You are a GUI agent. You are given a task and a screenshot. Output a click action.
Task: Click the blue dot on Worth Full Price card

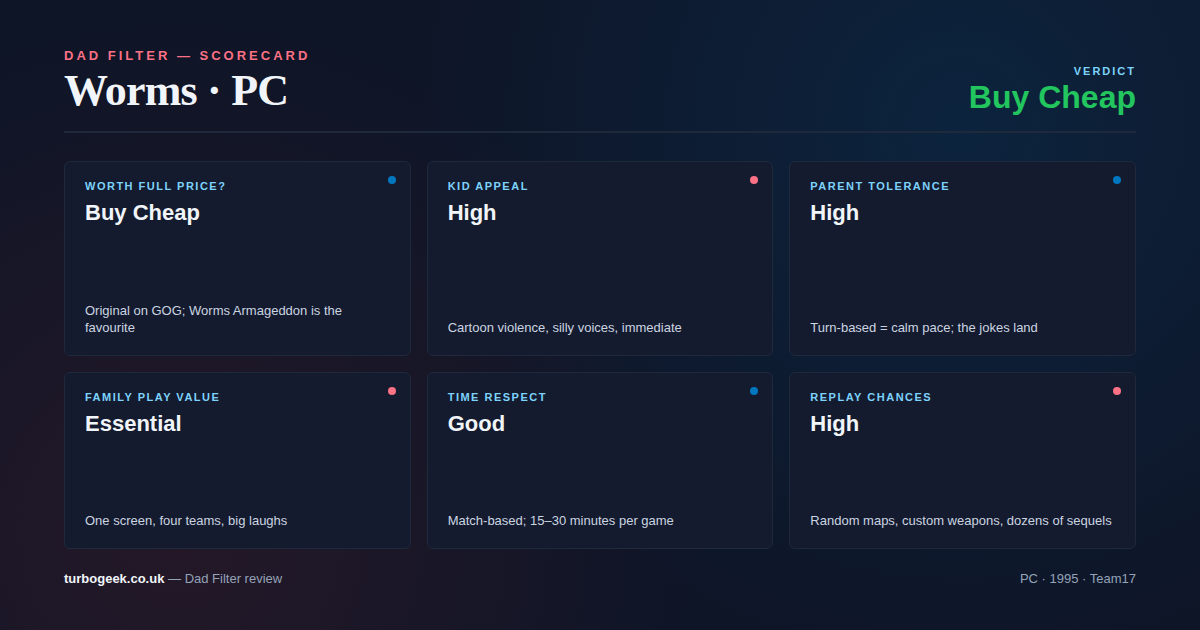point(392,180)
